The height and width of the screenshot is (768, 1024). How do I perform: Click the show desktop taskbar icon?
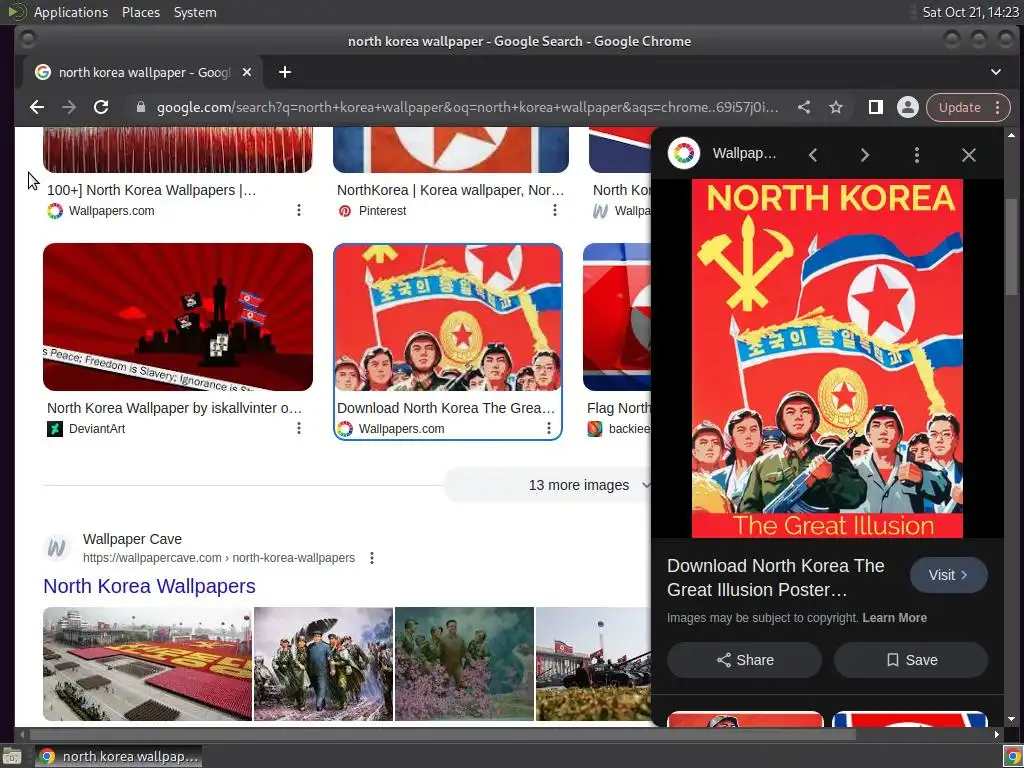click(12, 756)
